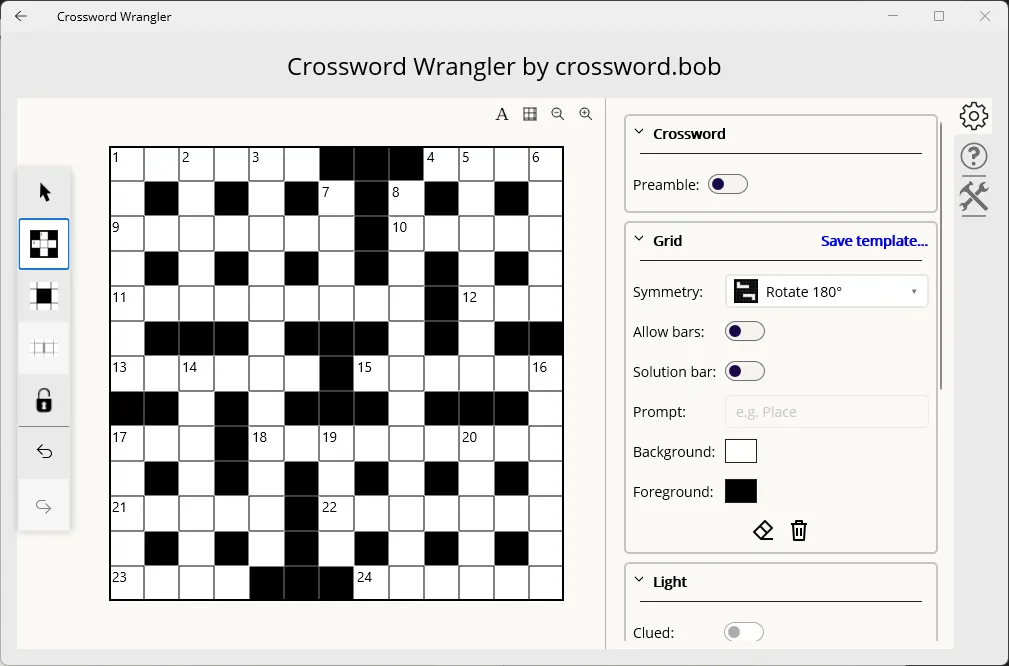Click the Foreground black color swatch
Screen dimensions: 1009x666
coord(741,491)
